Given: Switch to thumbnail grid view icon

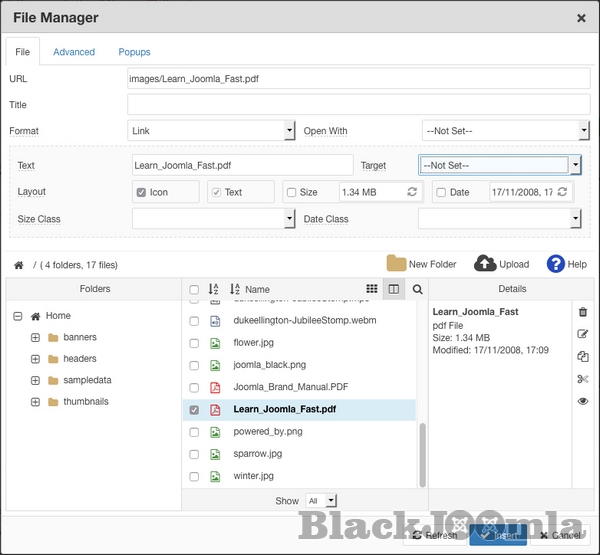Looking at the screenshot, I should (372, 289).
